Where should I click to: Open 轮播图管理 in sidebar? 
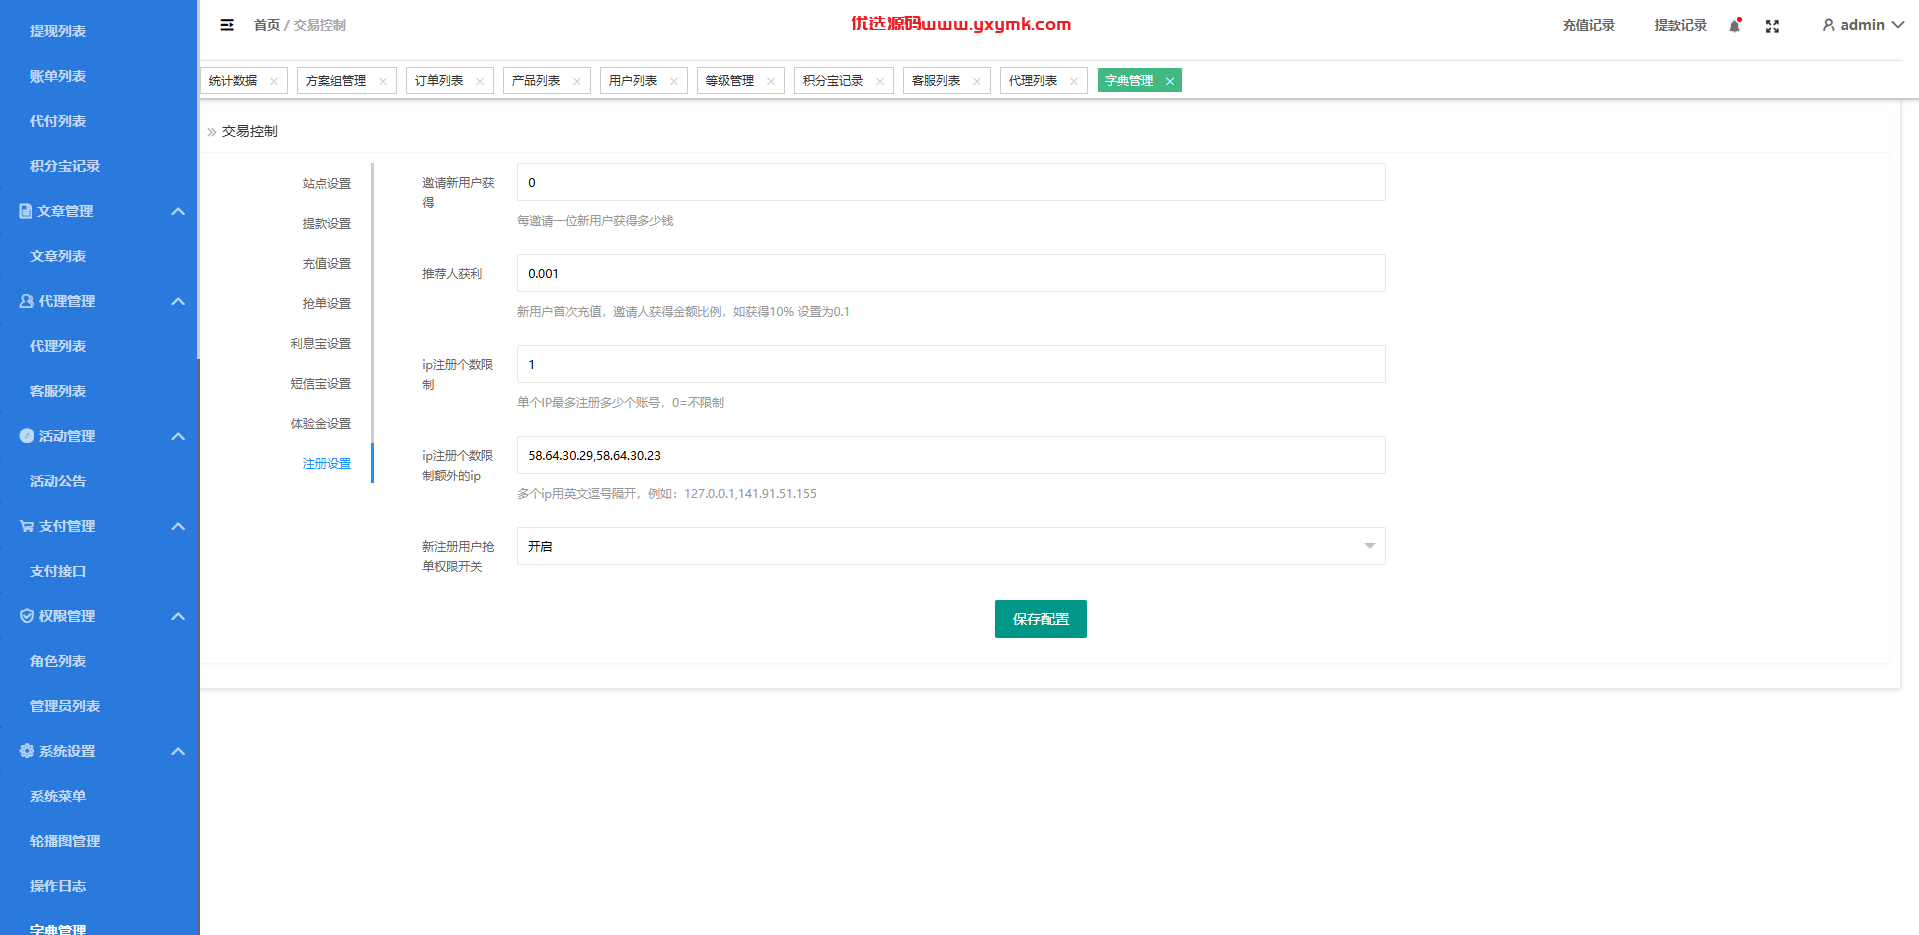pos(65,841)
